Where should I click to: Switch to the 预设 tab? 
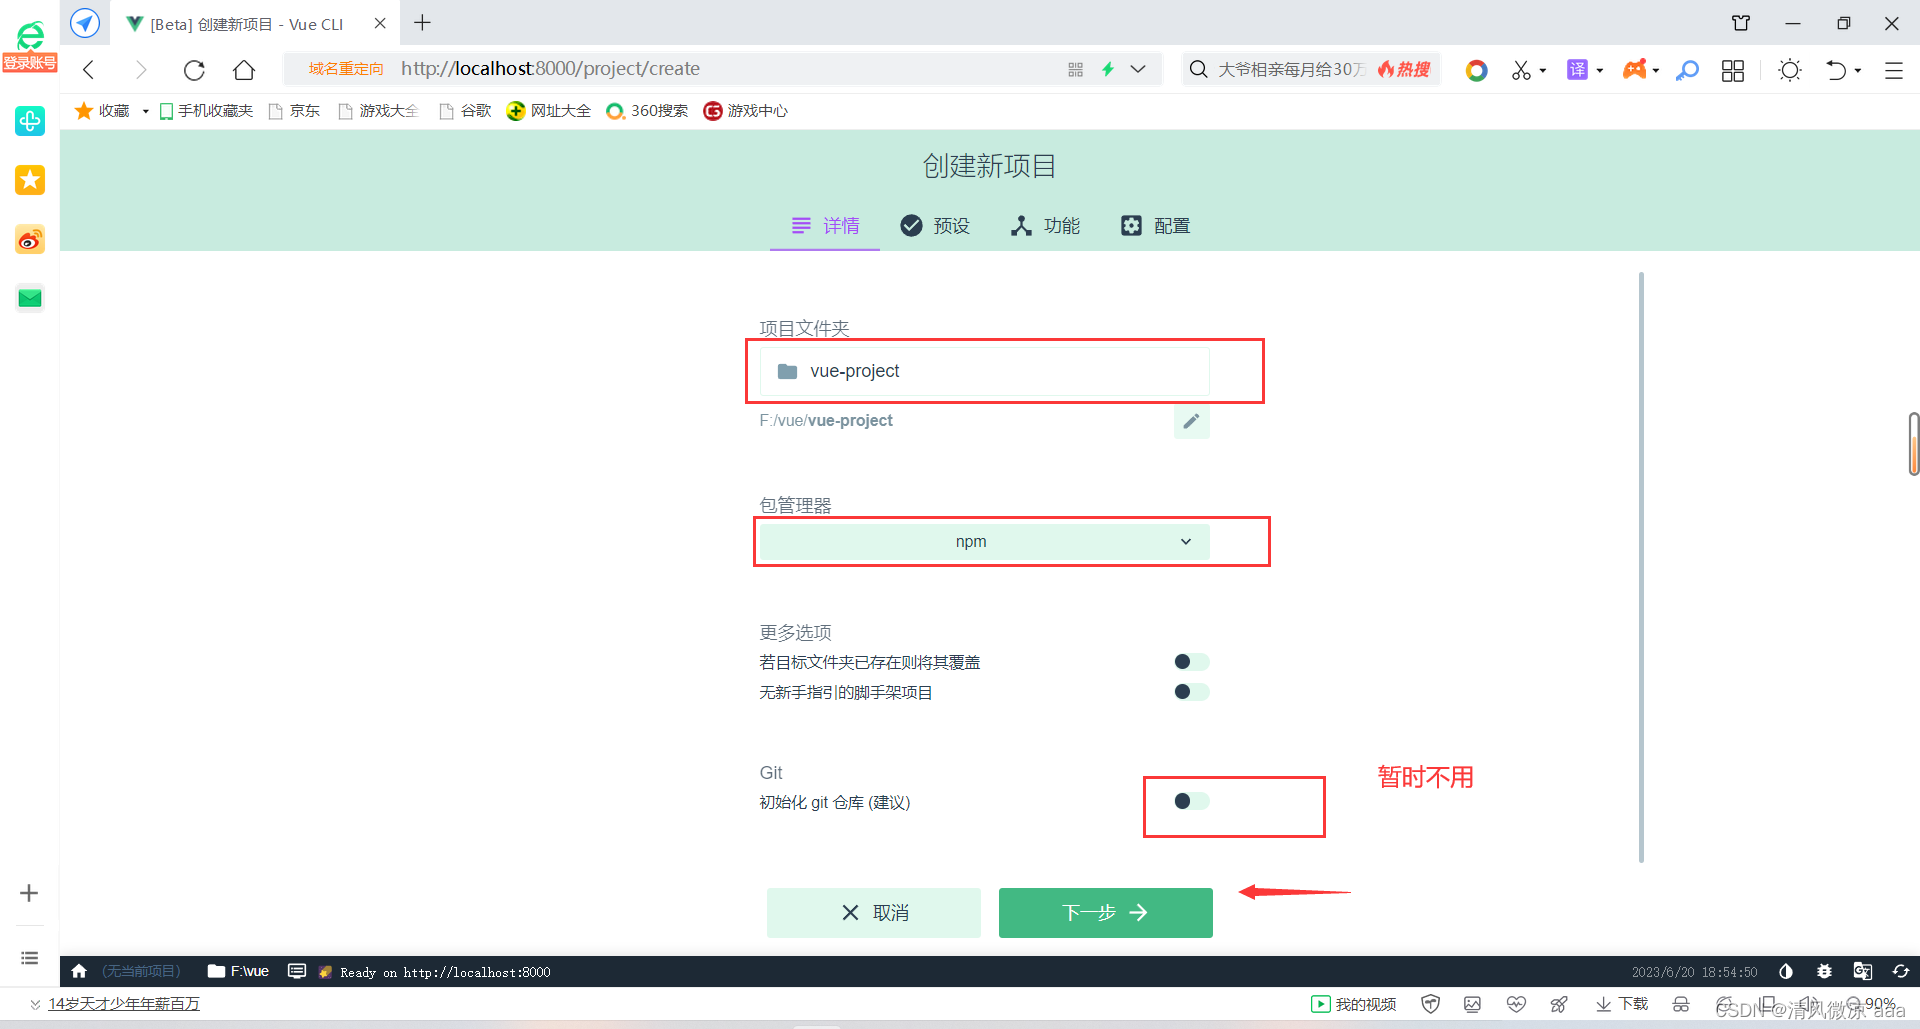935,226
